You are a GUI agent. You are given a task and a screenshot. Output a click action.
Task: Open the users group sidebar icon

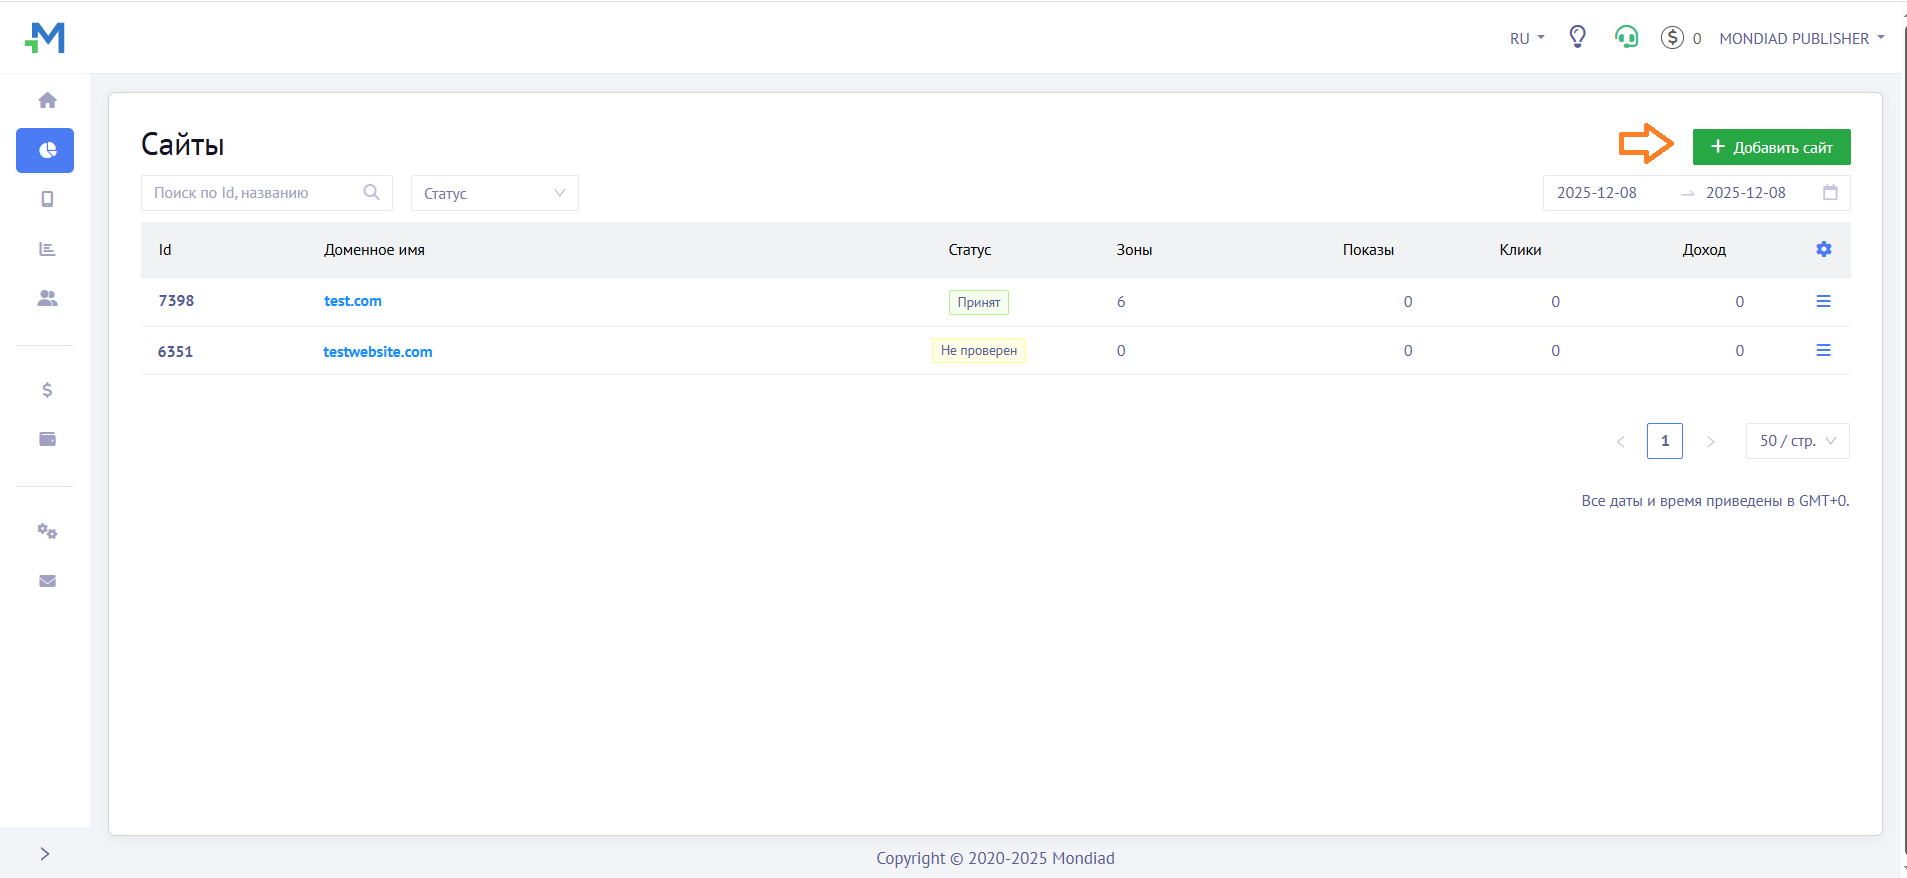click(x=47, y=298)
